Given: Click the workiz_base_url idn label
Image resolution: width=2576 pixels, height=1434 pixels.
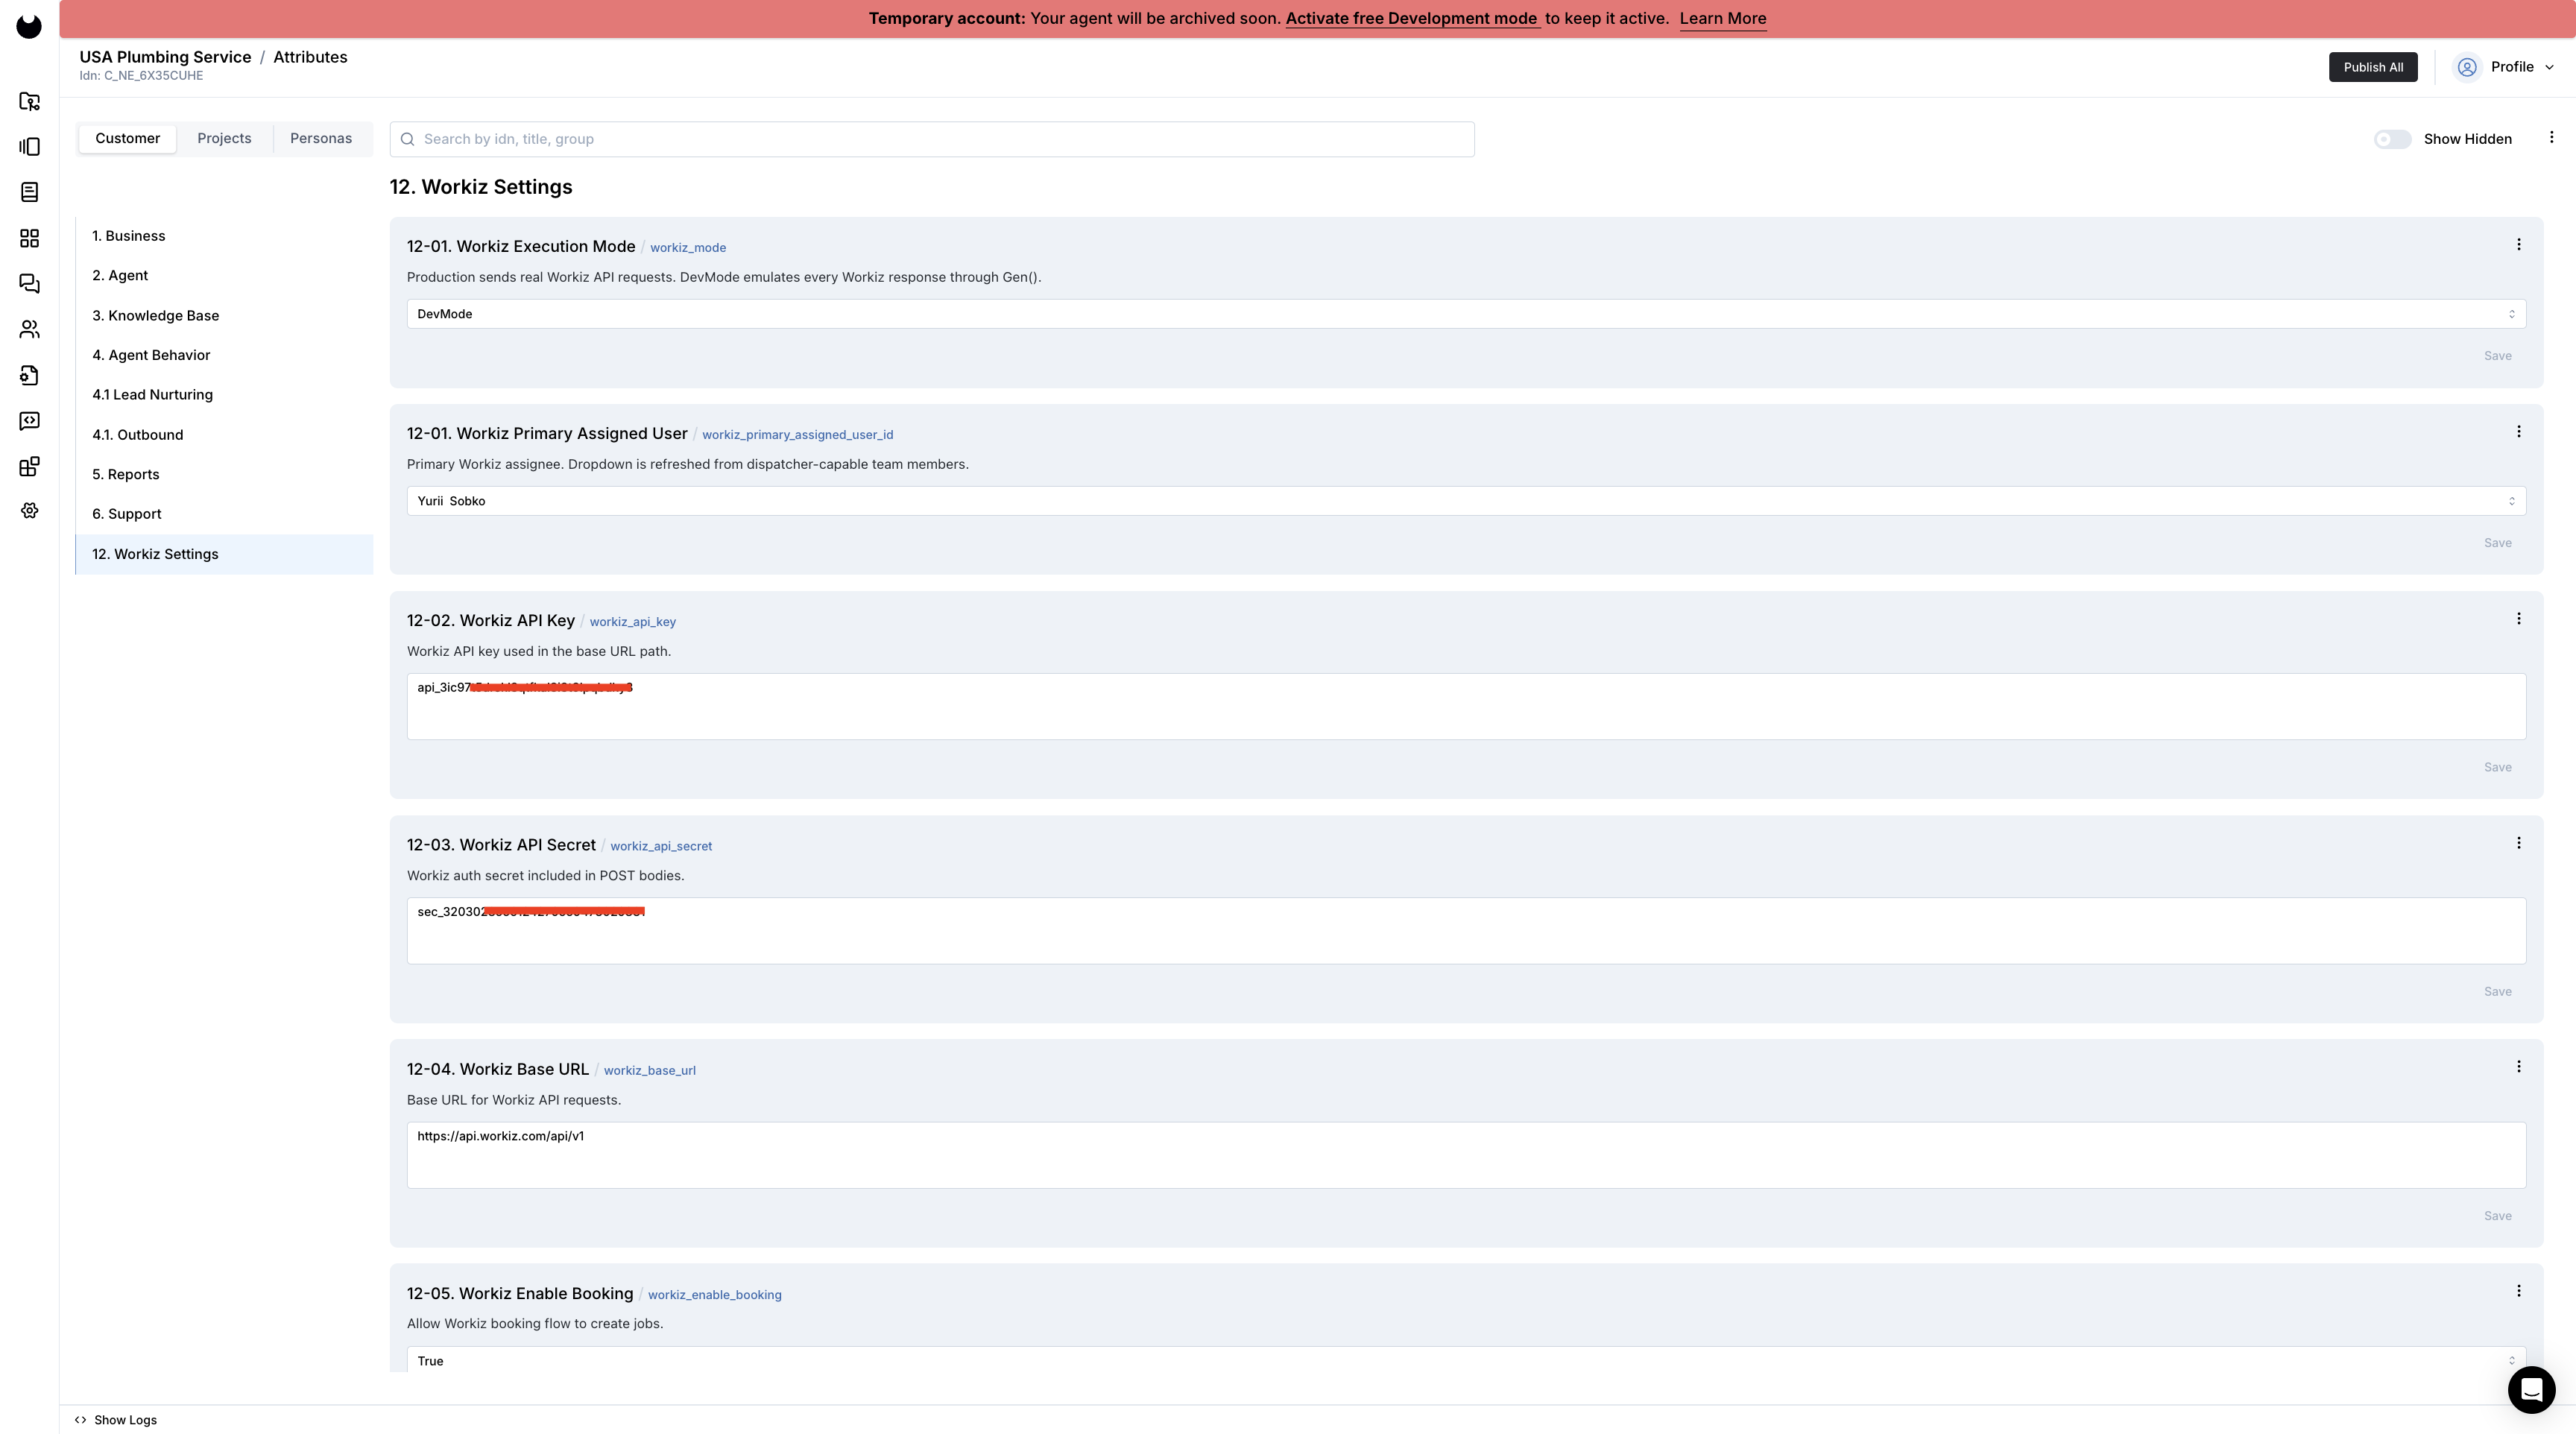Looking at the screenshot, I should (x=649, y=1070).
